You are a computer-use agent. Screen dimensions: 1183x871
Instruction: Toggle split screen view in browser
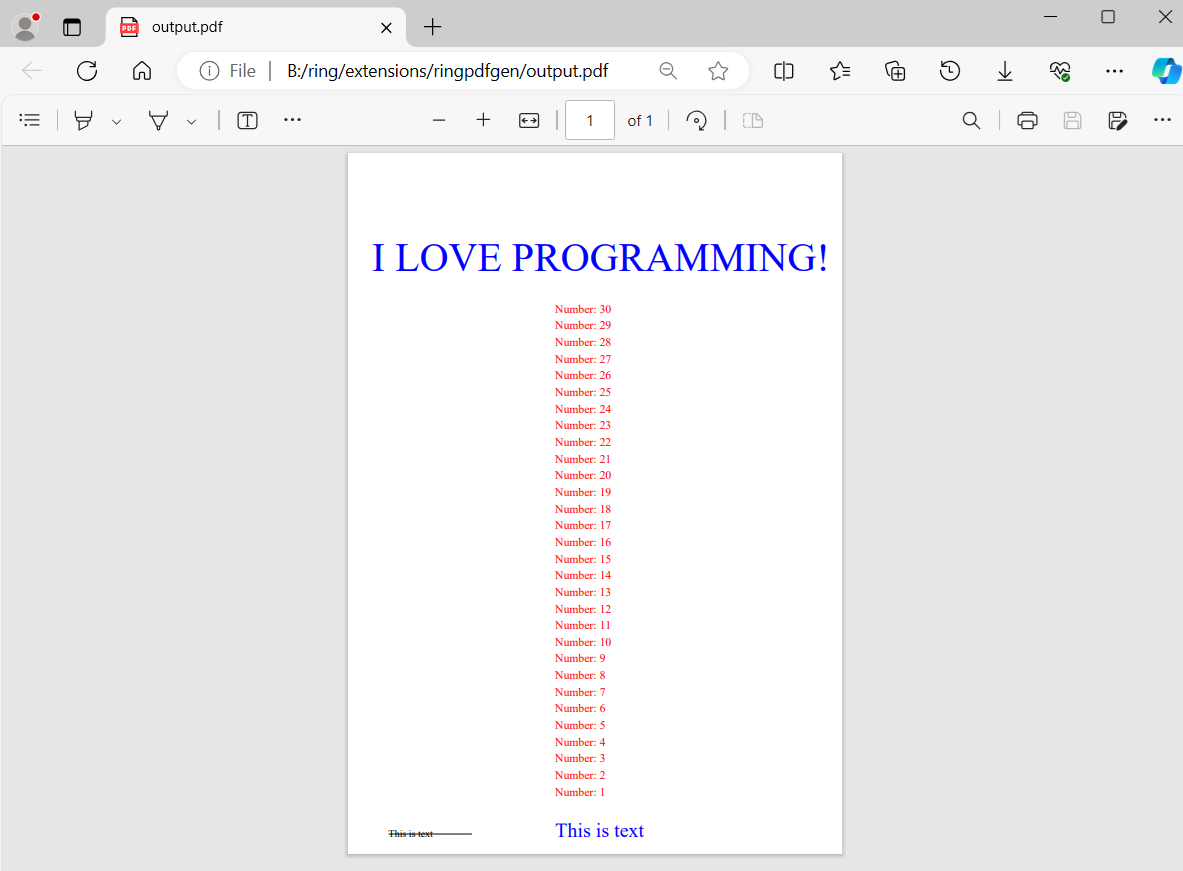(784, 71)
